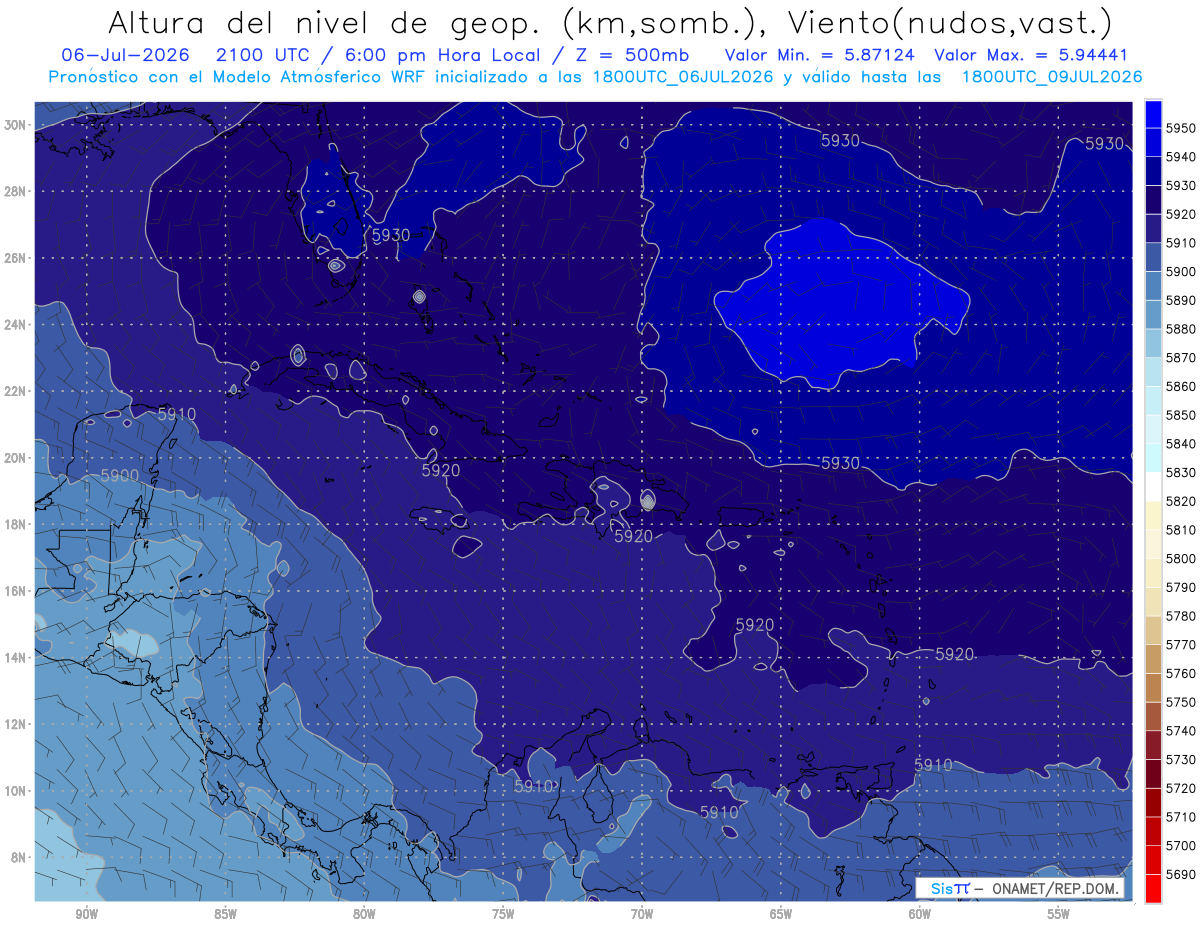Screen dimensions: 1200x927
Task: Click the colorbar swatch between 5940 and 5950
Action: tap(1153, 142)
